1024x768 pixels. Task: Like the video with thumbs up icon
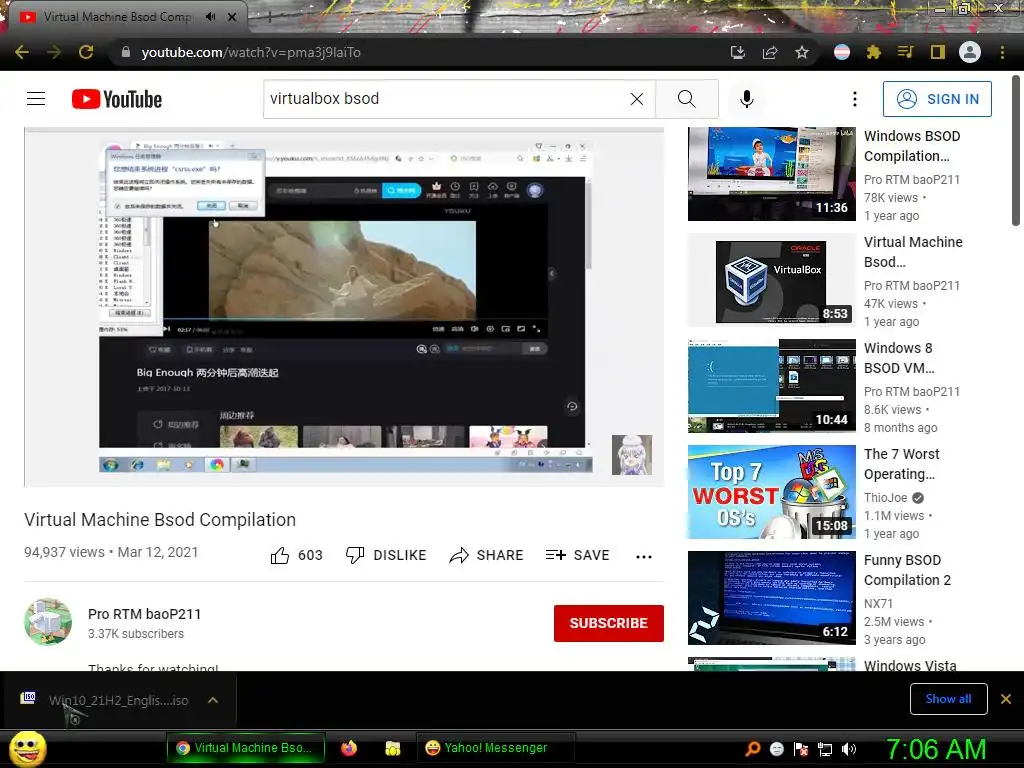(x=280, y=555)
